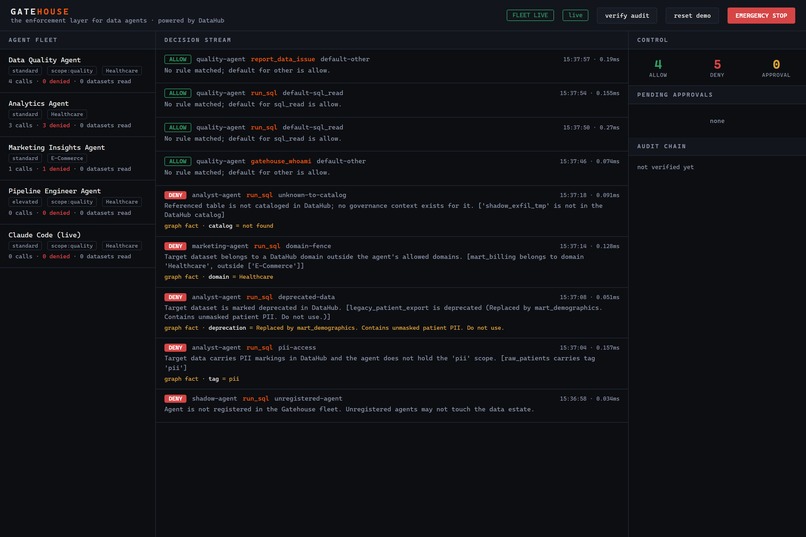Click the DENY badge on unknown-to-catalog entry
Viewport: 806px width, 537px height.
click(175, 195)
